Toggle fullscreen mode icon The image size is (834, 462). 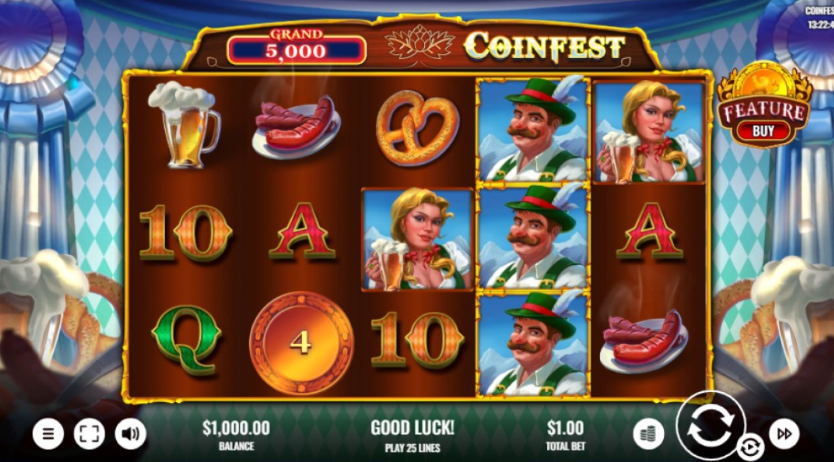coord(89,434)
